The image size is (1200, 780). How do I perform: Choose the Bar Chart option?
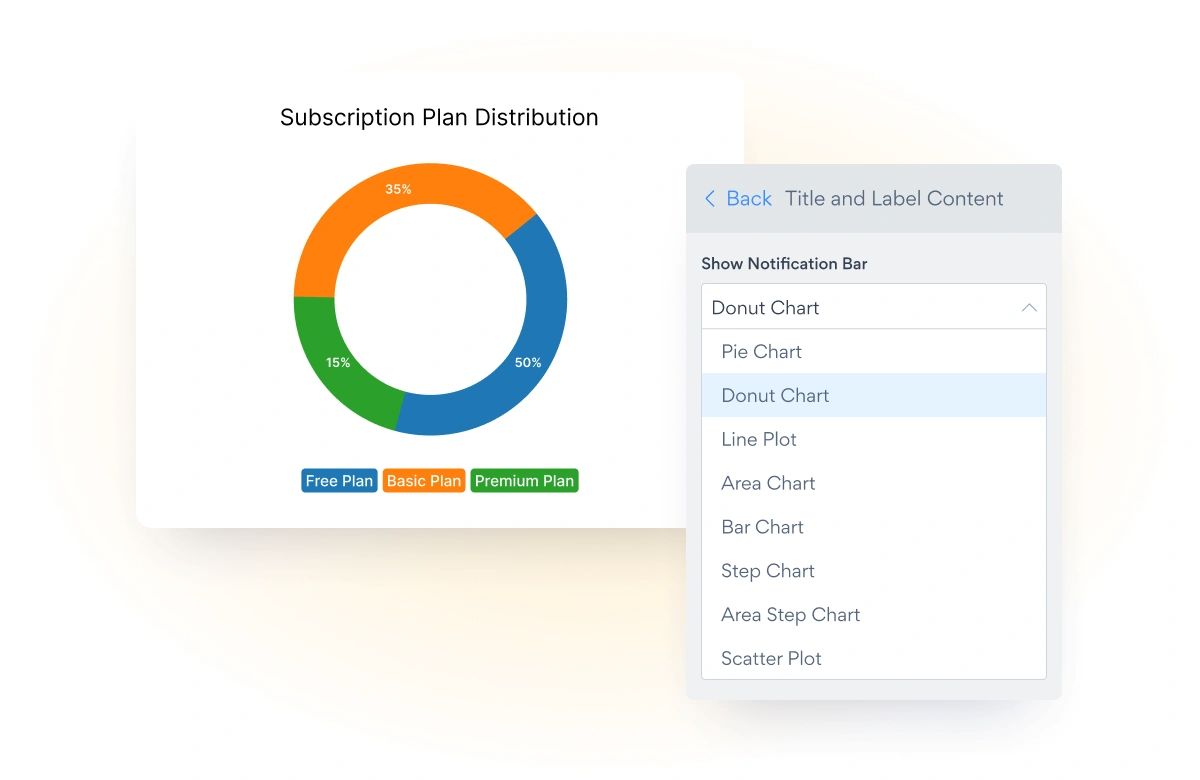(763, 527)
